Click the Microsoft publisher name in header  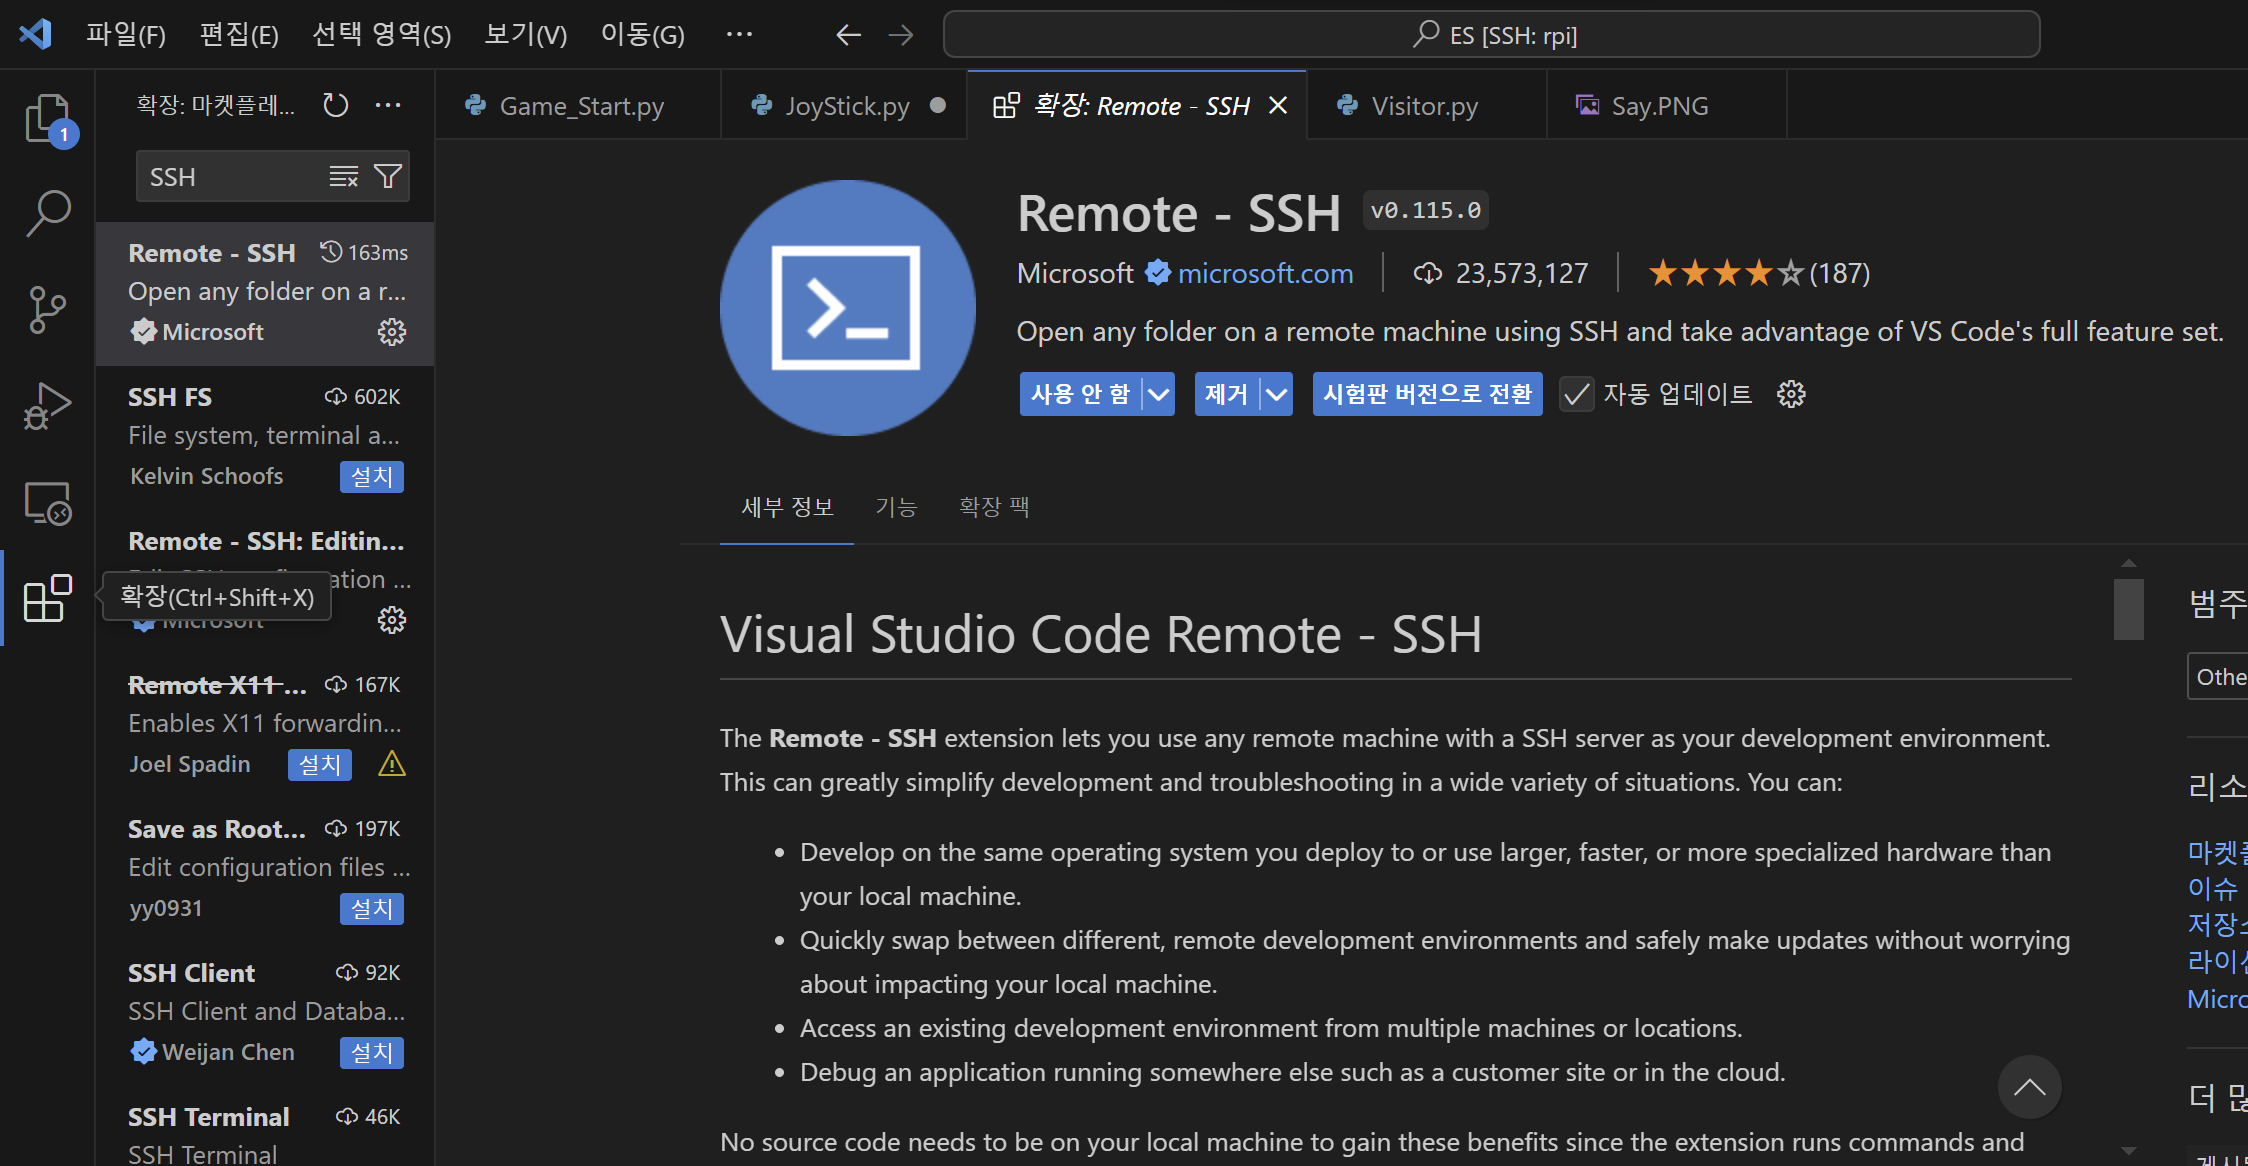coord(1075,273)
